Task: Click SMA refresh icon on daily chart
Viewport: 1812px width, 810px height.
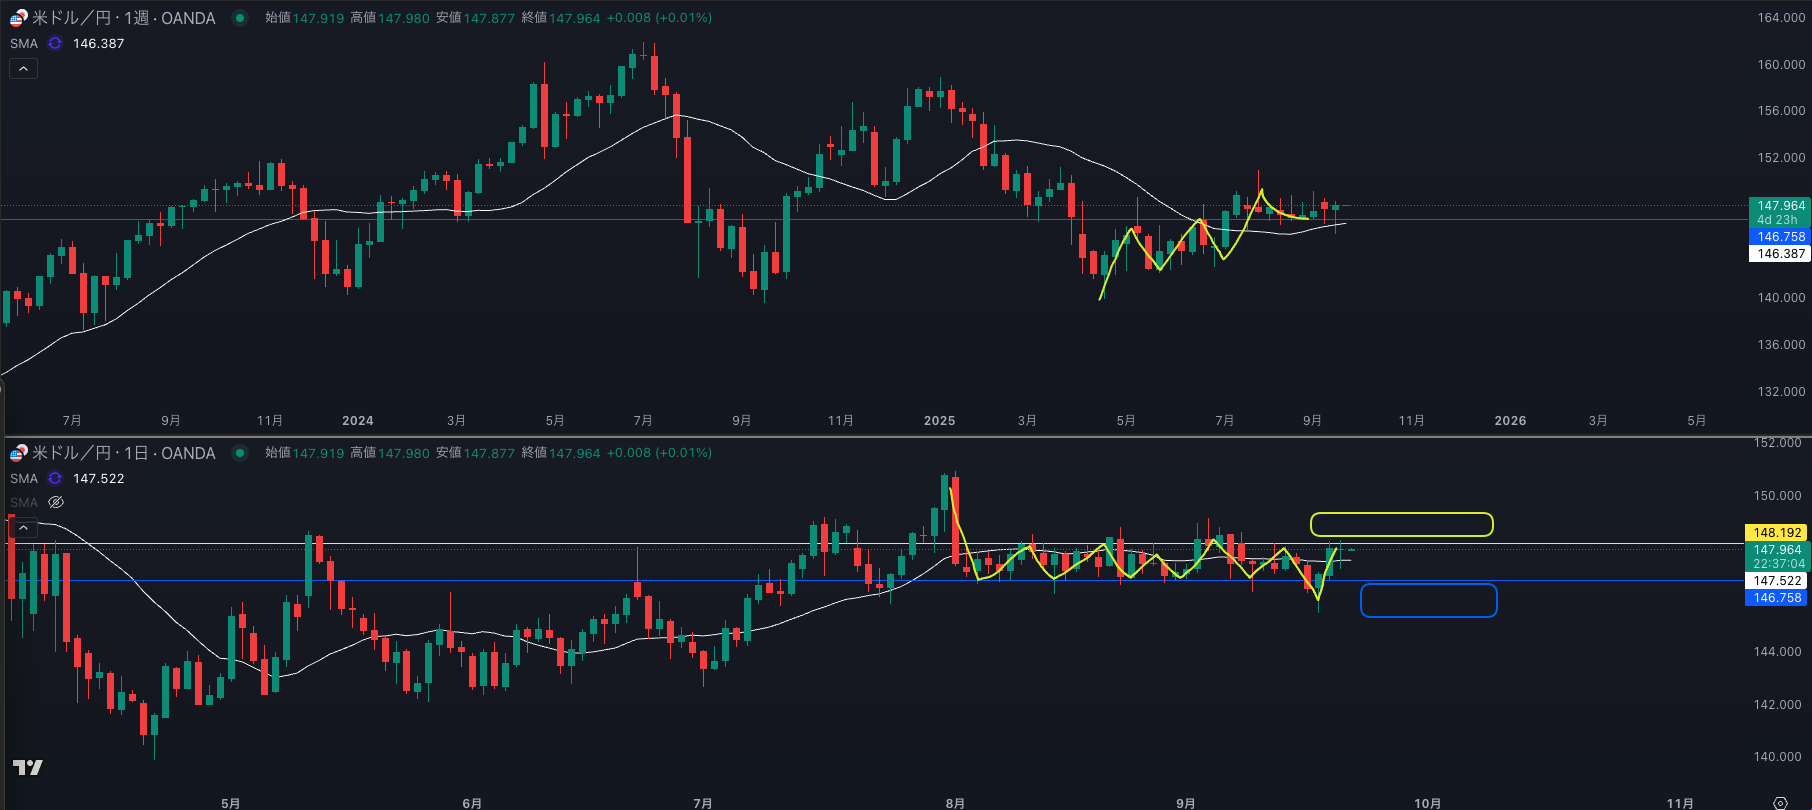Action: point(55,479)
